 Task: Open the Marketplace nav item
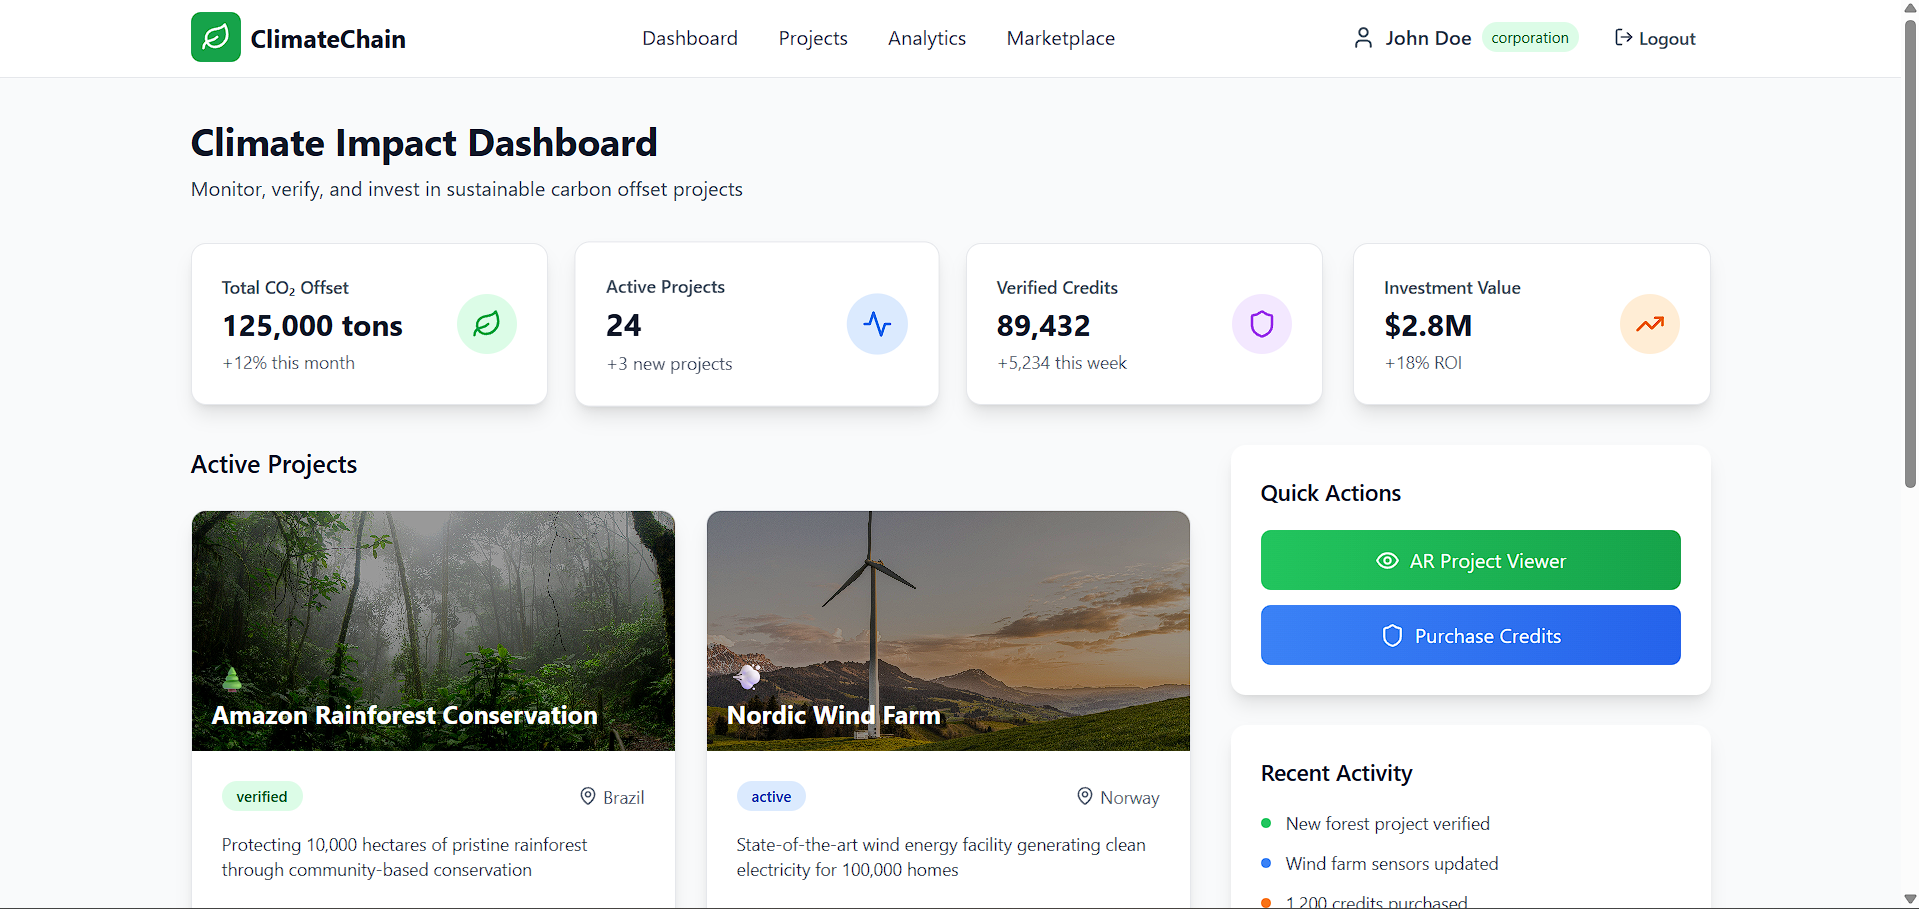[1061, 38]
